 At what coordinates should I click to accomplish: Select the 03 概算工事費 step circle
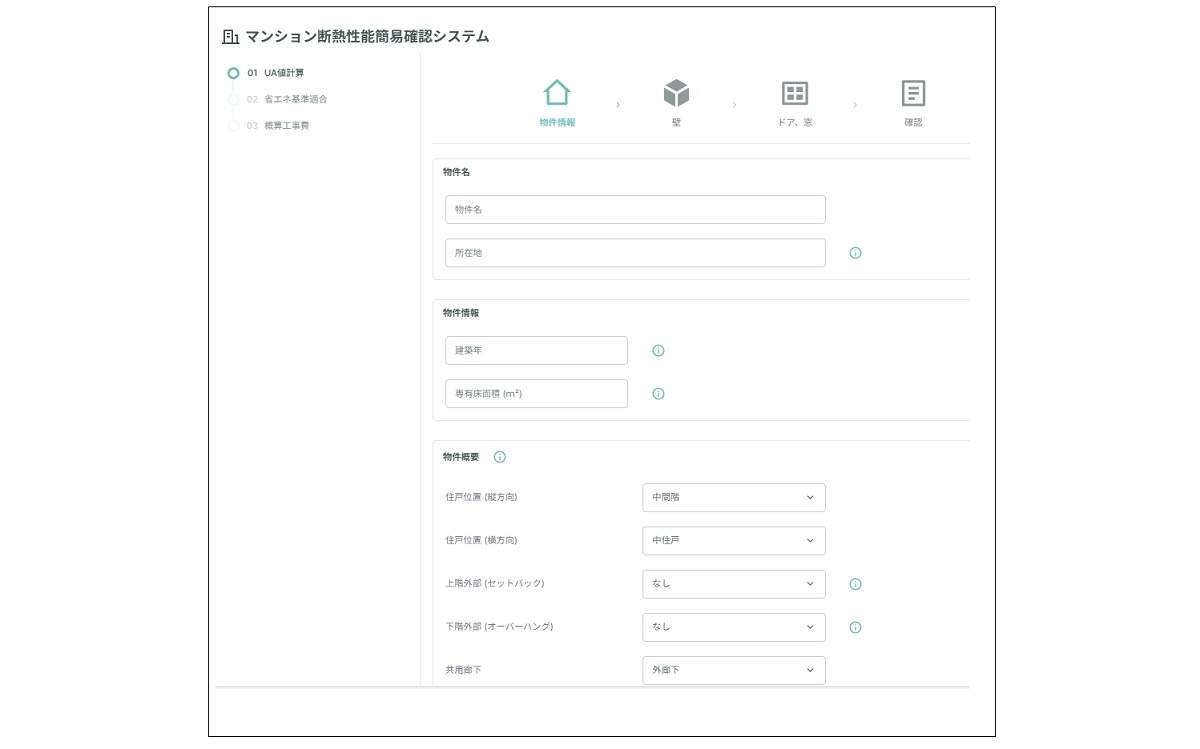233,126
